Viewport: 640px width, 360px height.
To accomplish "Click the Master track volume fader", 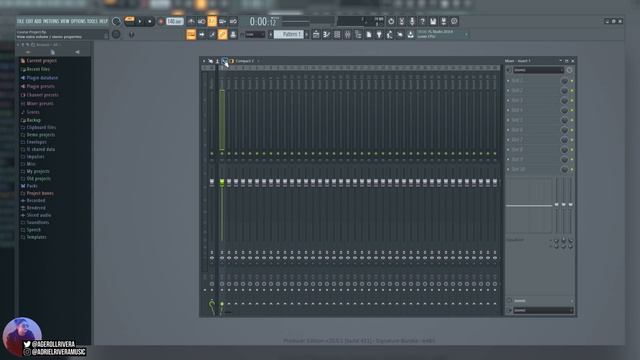I will 212,182.
